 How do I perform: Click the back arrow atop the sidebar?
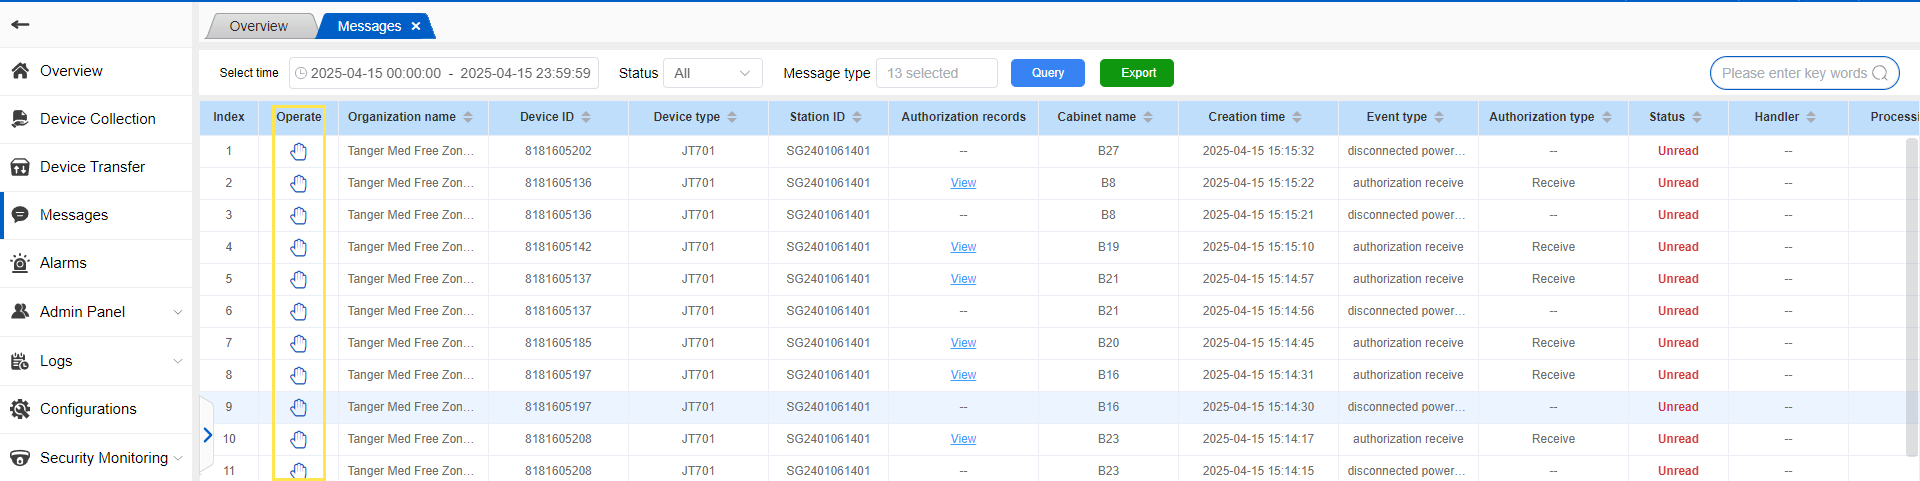[20, 24]
